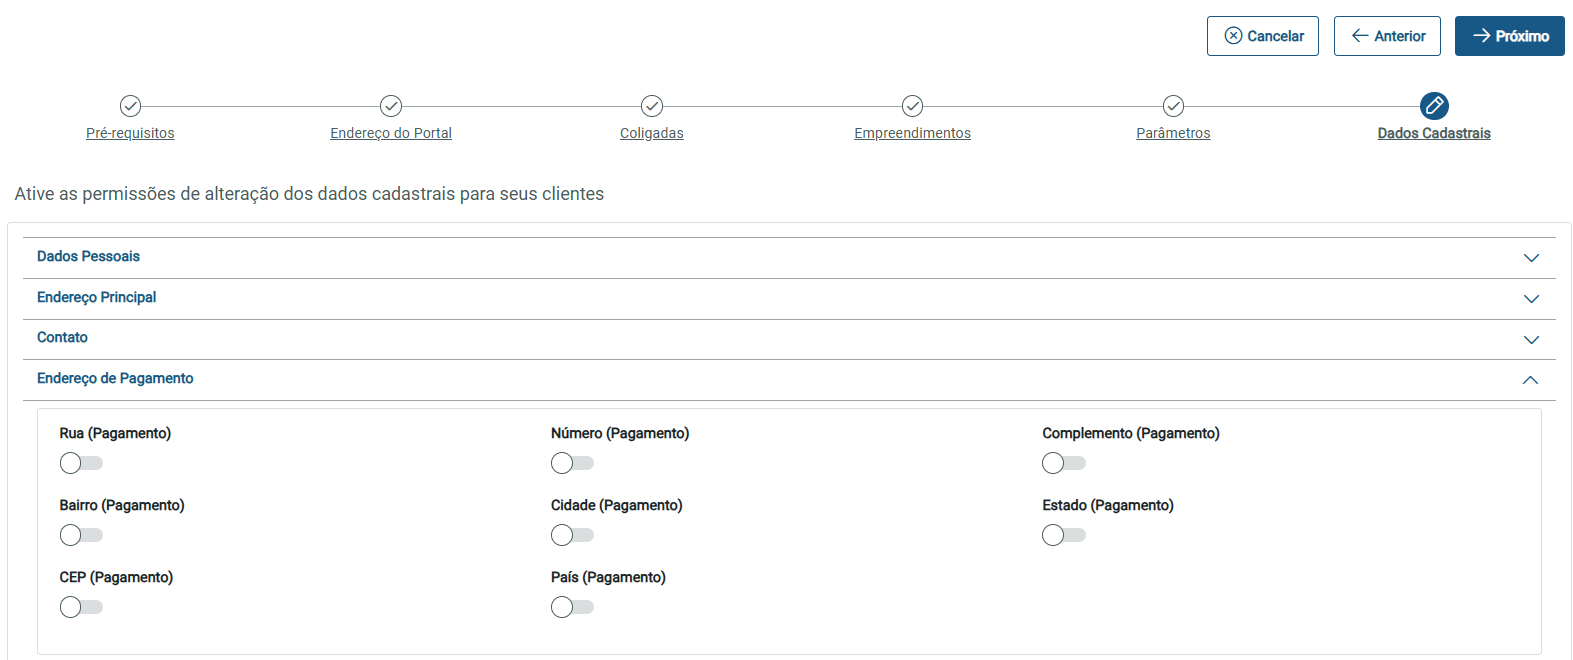Image resolution: width=1573 pixels, height=660 pixels.
Task: Turn on Número (Pagamento) switch
Action: click(x=572, y=463)
